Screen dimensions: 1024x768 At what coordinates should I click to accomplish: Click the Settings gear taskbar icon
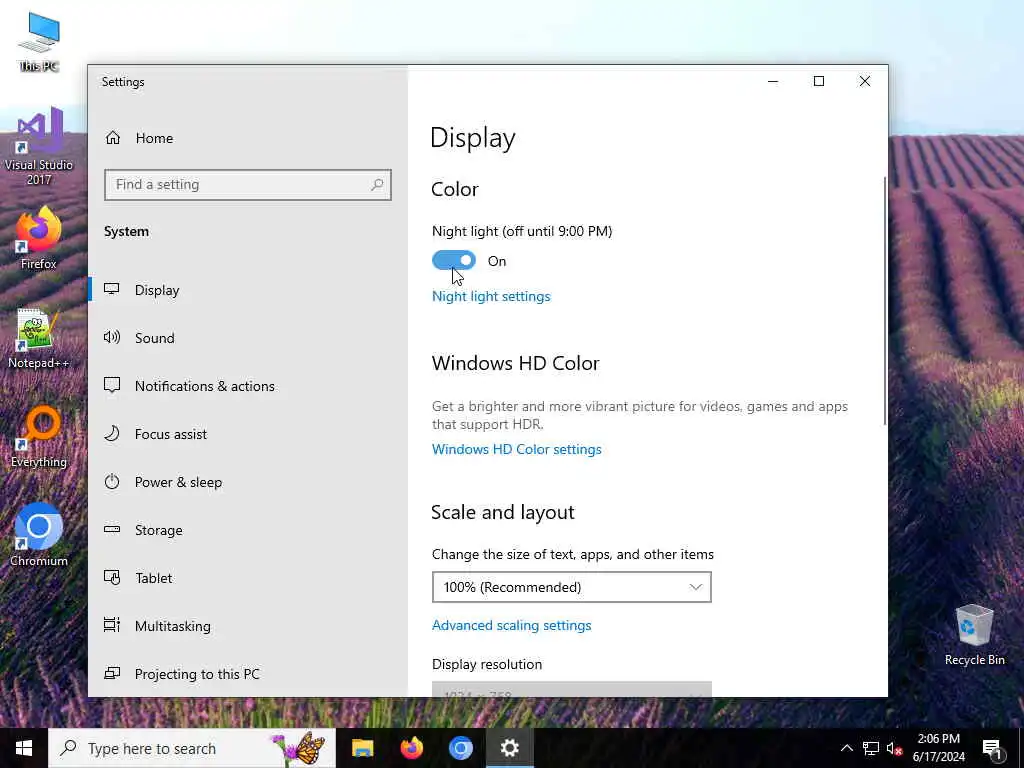click(509, 748)
